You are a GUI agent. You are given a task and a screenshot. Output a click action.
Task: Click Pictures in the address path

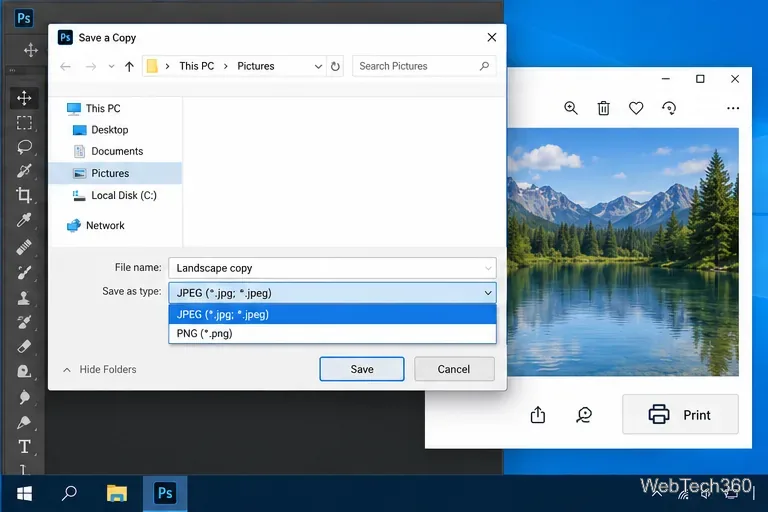click(x=256, y=66)
